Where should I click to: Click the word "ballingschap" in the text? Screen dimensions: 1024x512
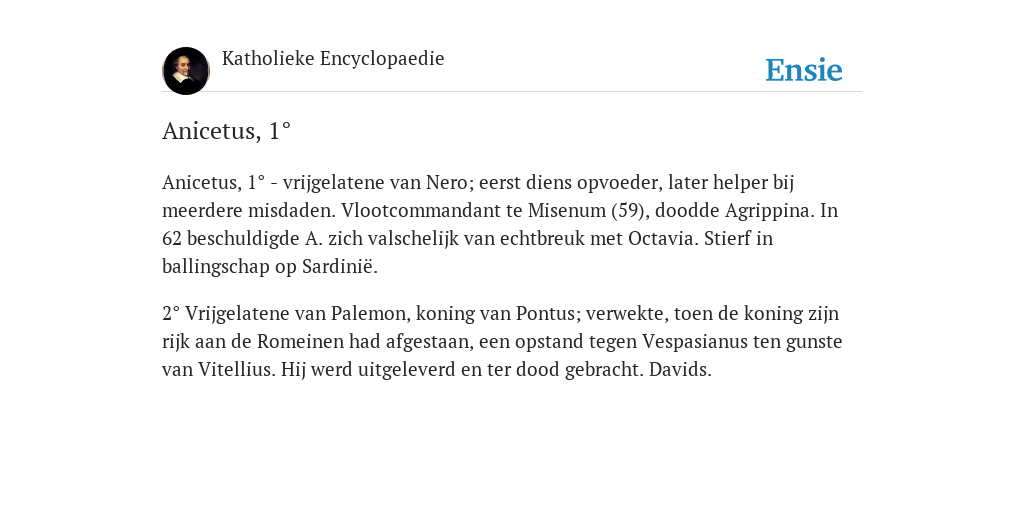click(215, 268)
